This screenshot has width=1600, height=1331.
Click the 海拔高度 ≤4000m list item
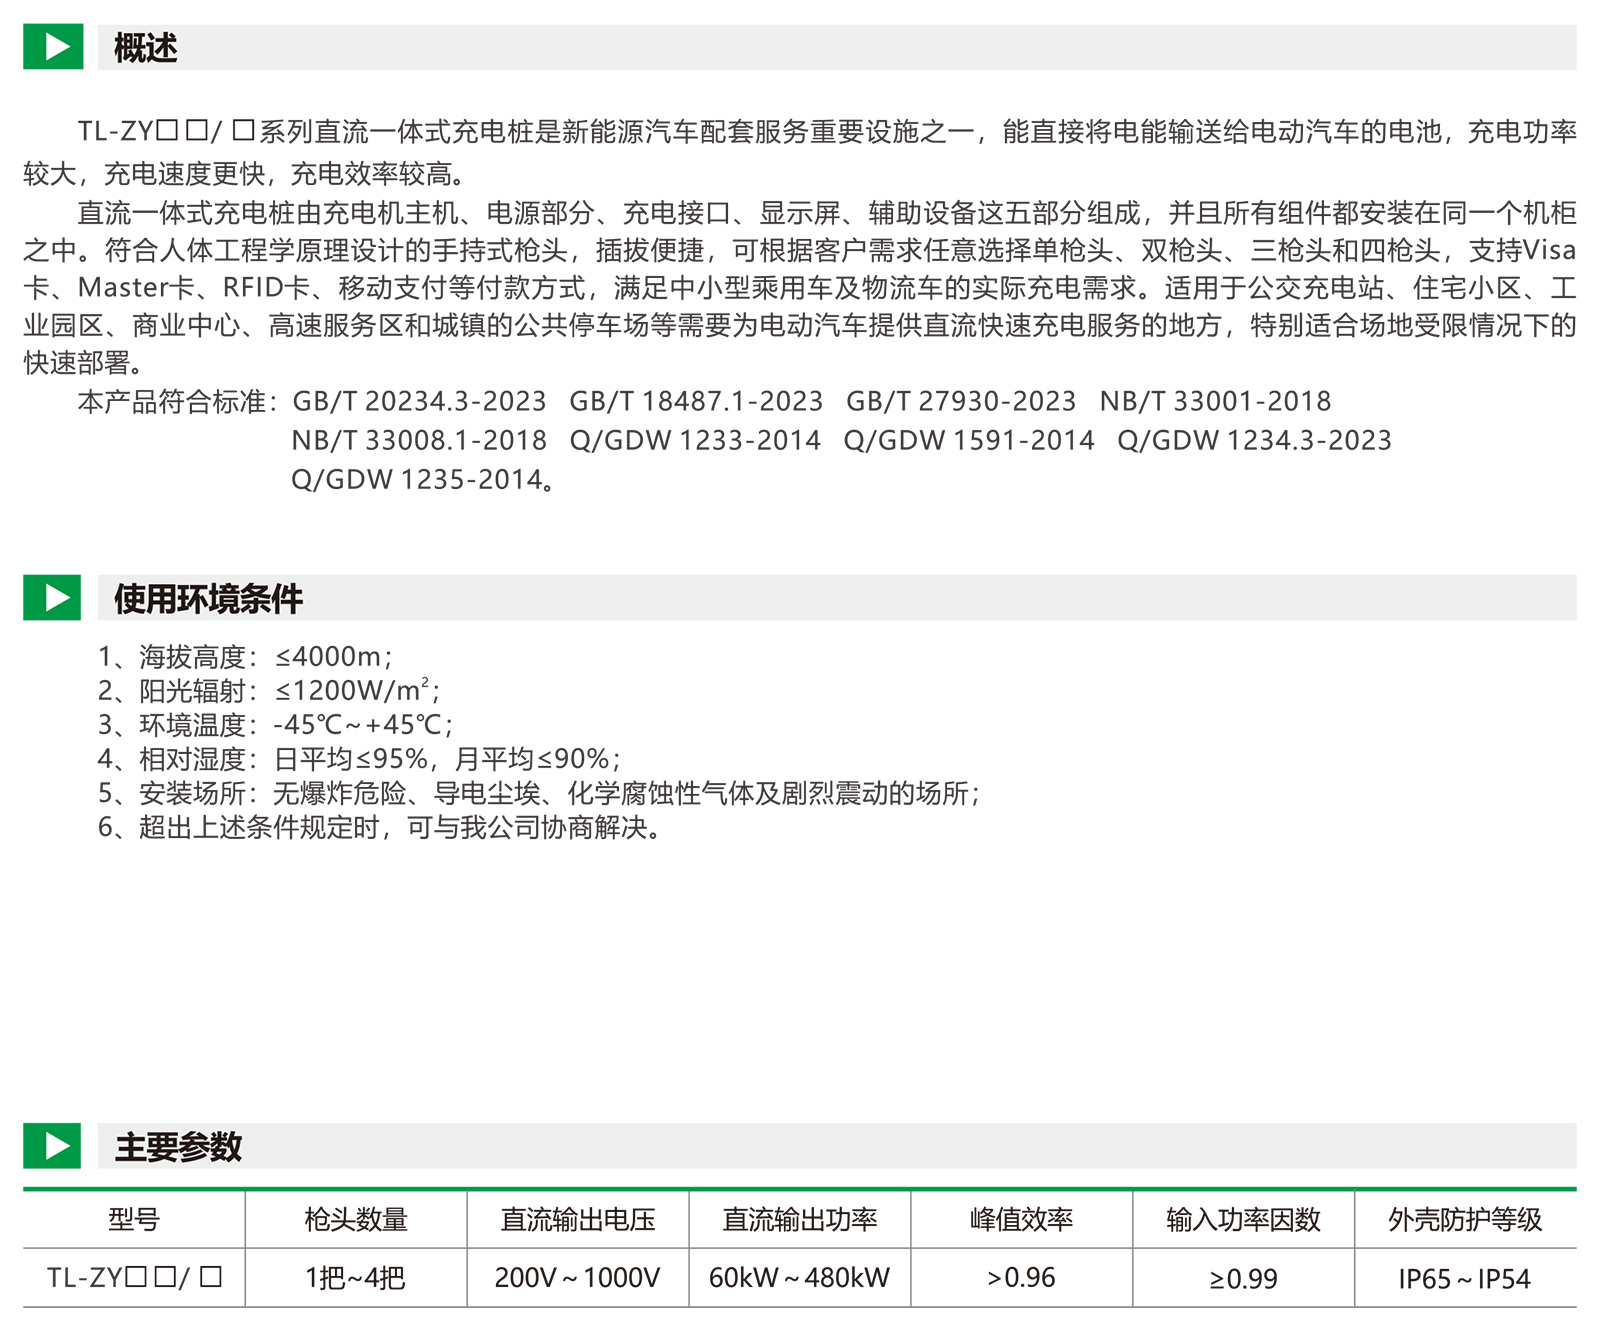pyautogui.click(x=245, y=657)
